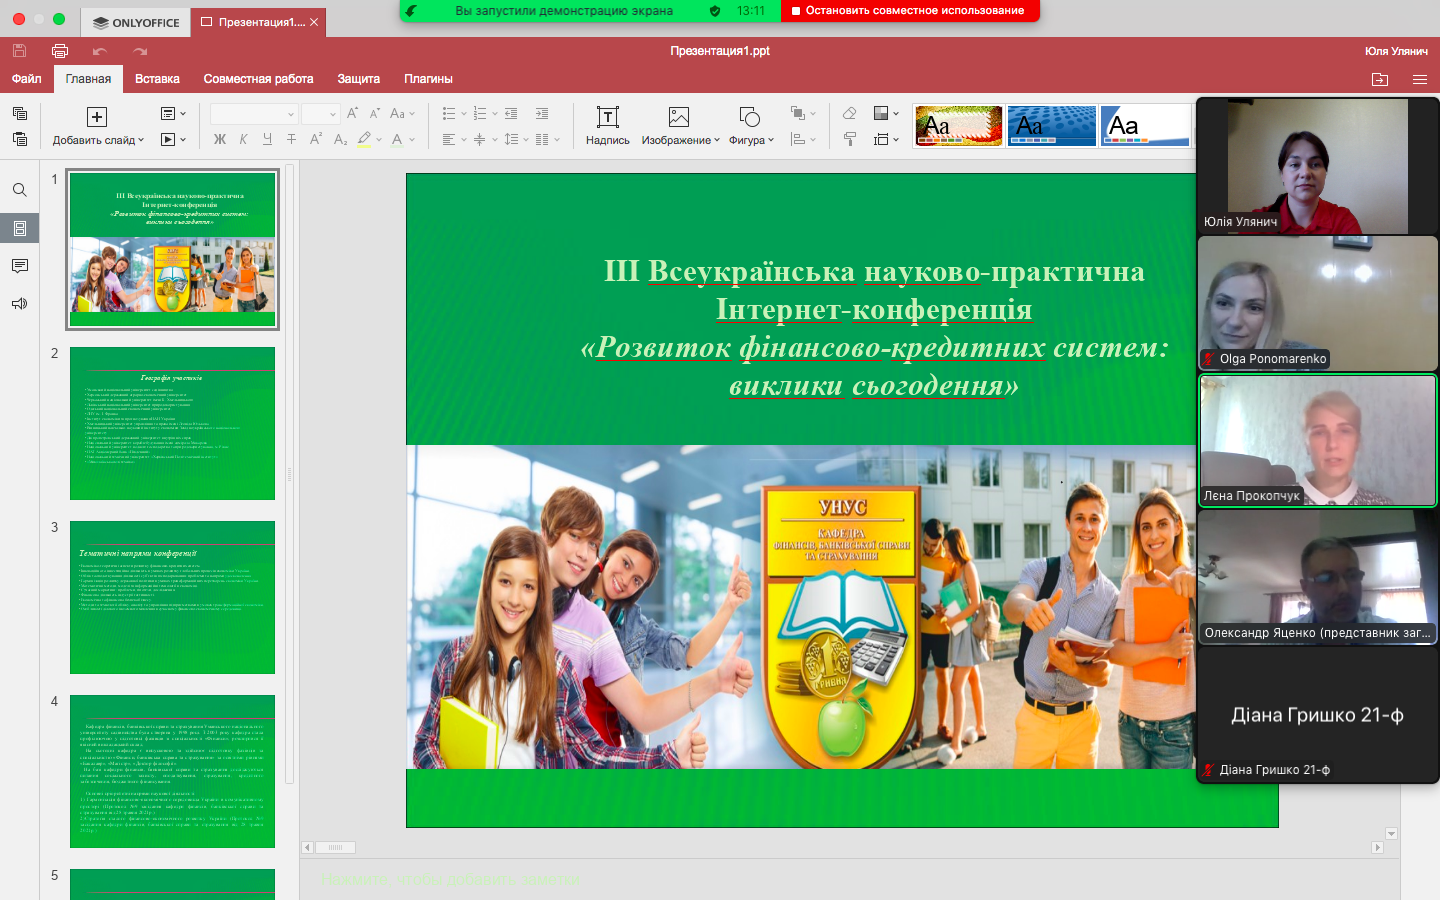Switch to the Главная tab
Viewport: 1440px width, 900px height.
(x=88, y=79)
